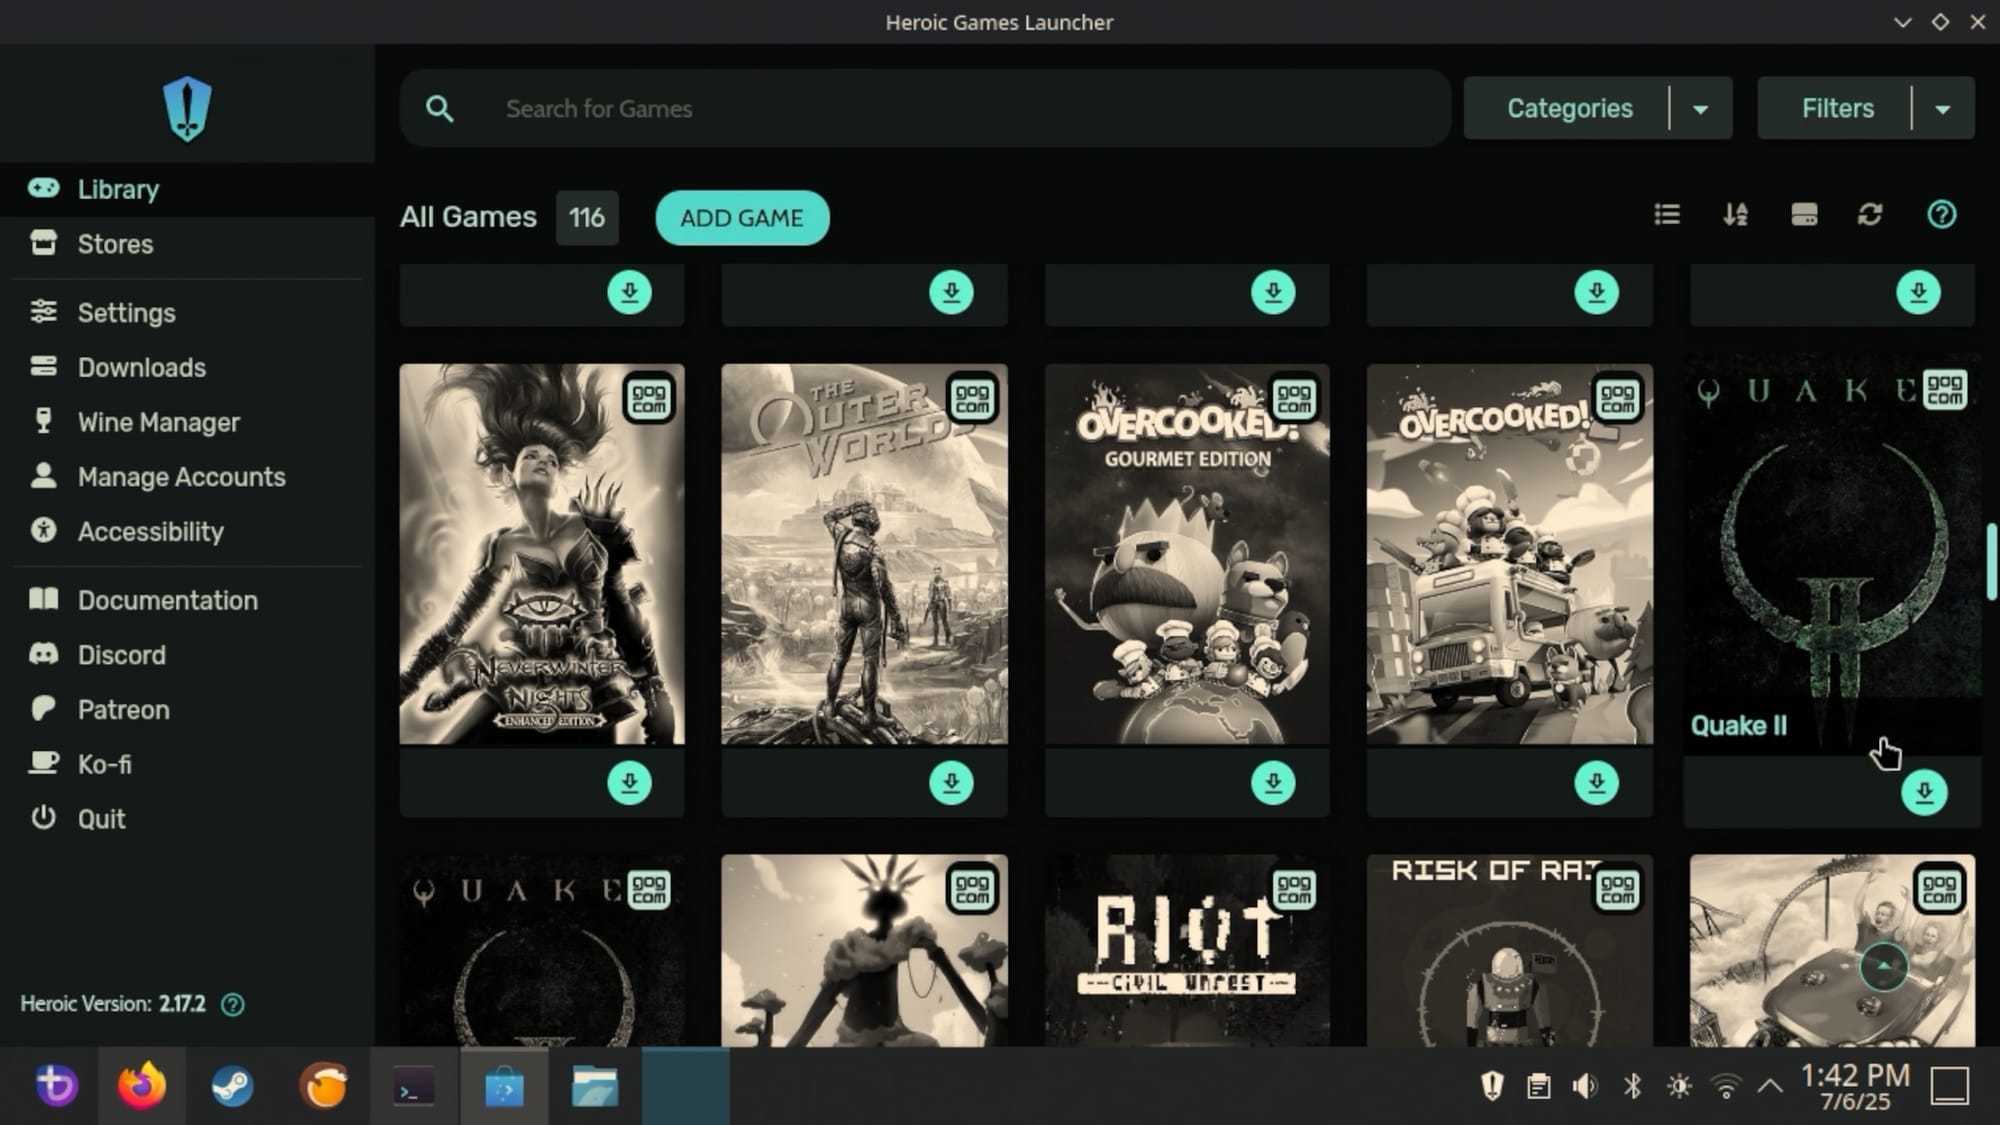Click the Categories button
Image resolution: width=2000 pixels, height=1125 pixels.
(1568, 108)
